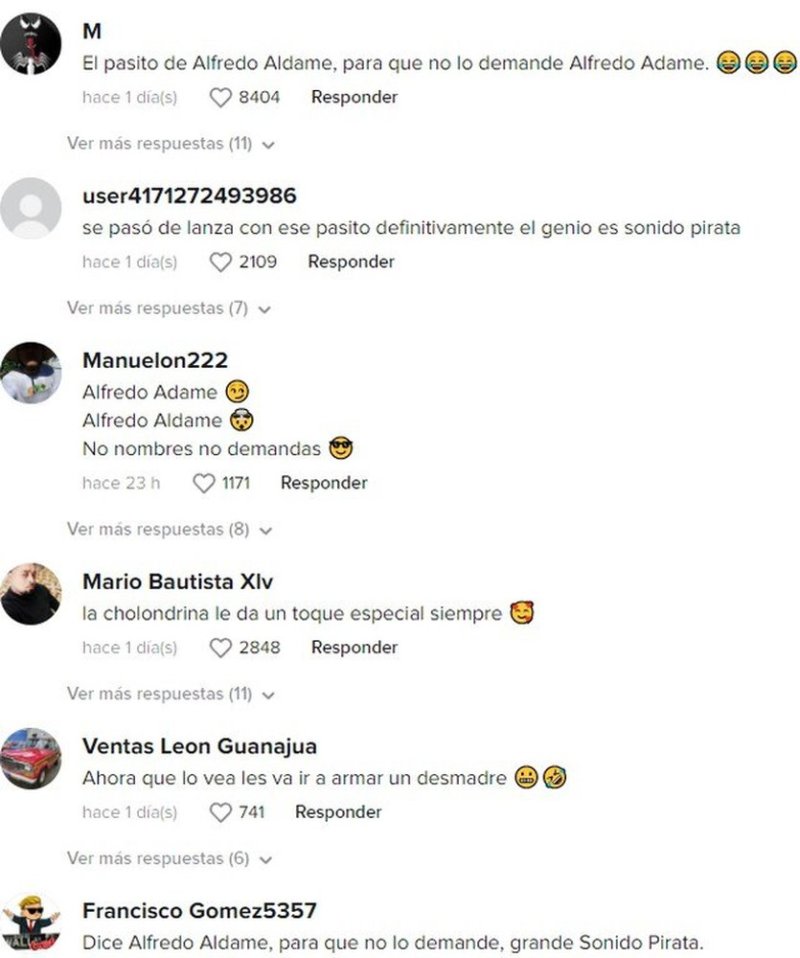Open Francisco Gomez5357 username link

click(199, 911)
